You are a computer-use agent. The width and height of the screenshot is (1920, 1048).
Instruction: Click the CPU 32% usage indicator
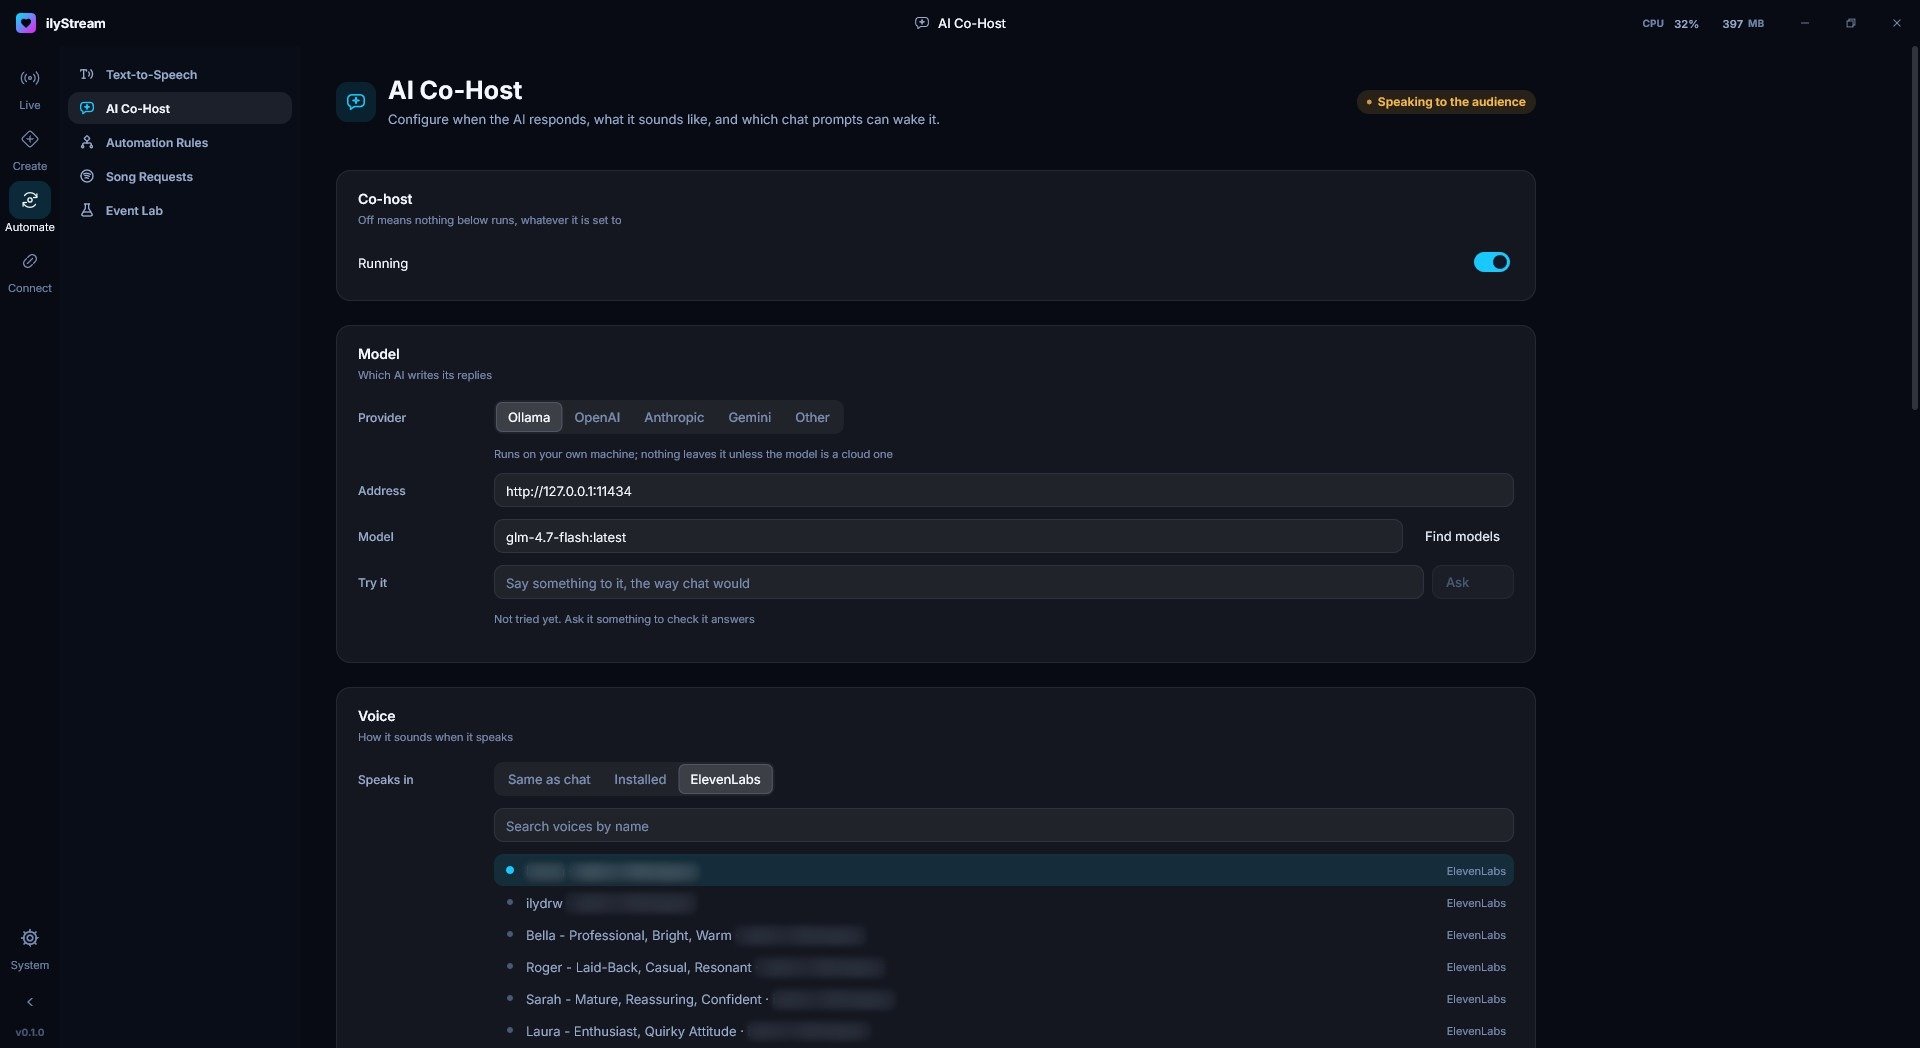tap(1670, 23)
